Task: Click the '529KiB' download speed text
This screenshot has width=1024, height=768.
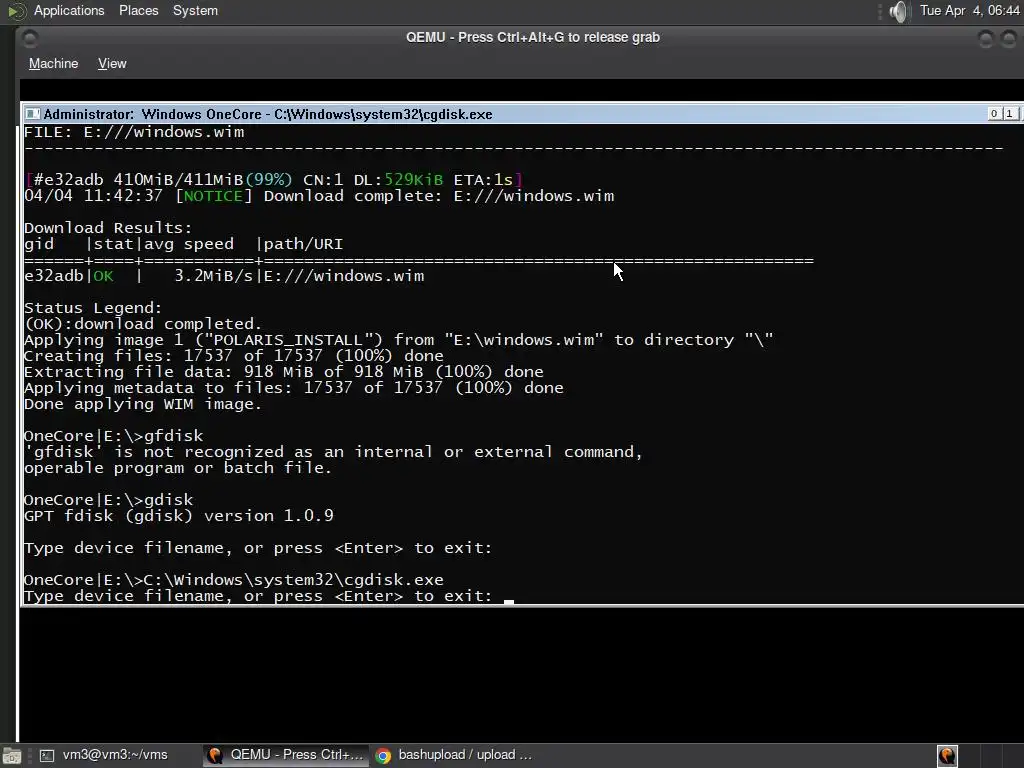Action: pyautogui.click(x=413, y=180)
